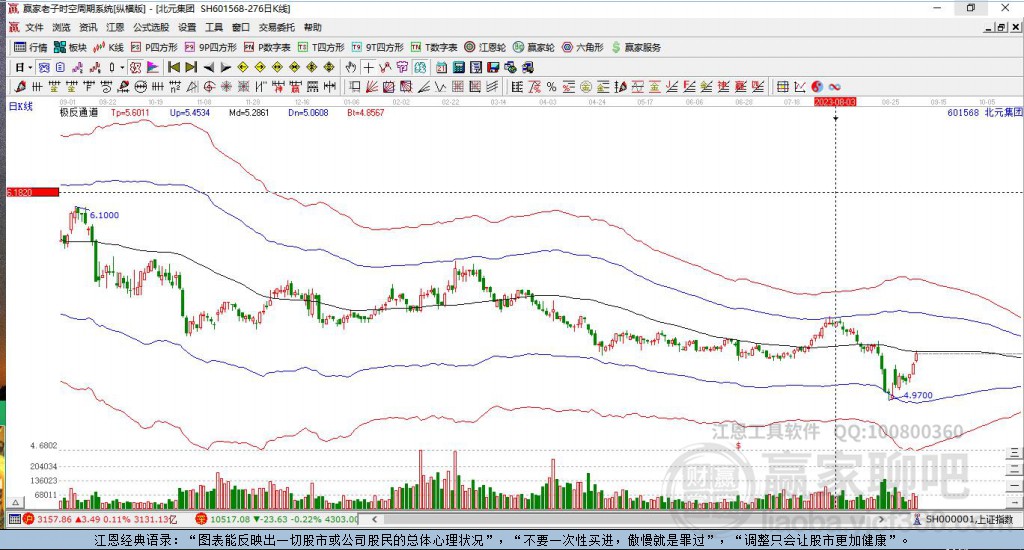Open the 交易委托 menu
The width and height of the screenshot is (1024, 550).
pyautogui.click(x=276, y=27)
